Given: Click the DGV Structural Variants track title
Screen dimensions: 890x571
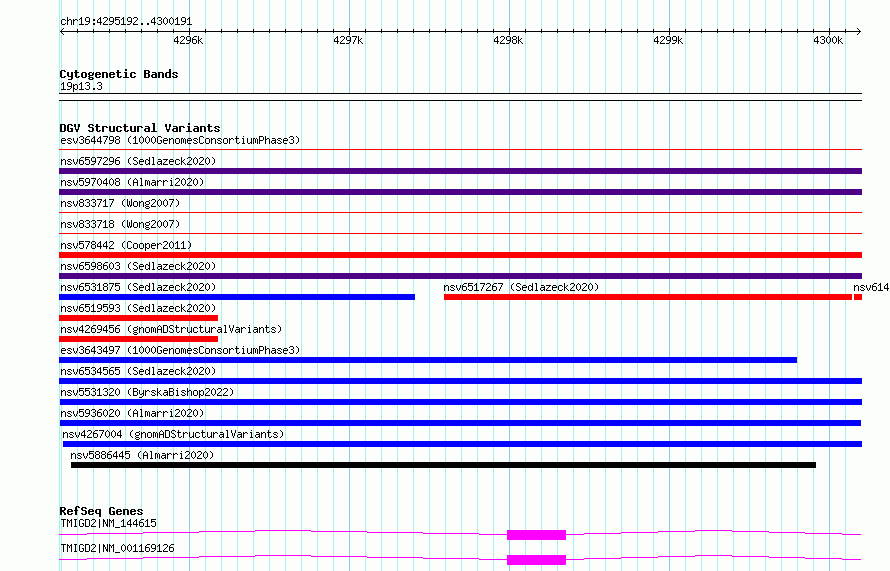Looking at the screenshot, I should 140,128.
